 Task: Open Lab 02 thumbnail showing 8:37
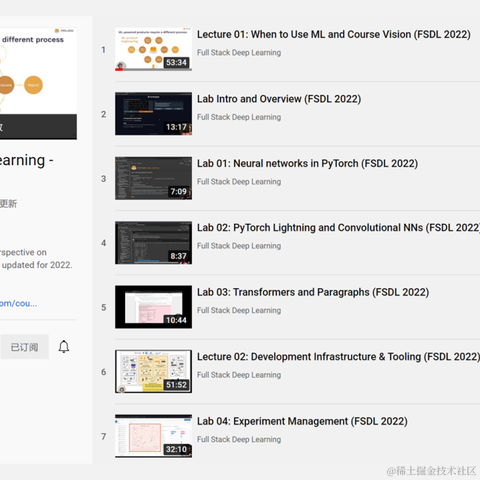point(153,243)
